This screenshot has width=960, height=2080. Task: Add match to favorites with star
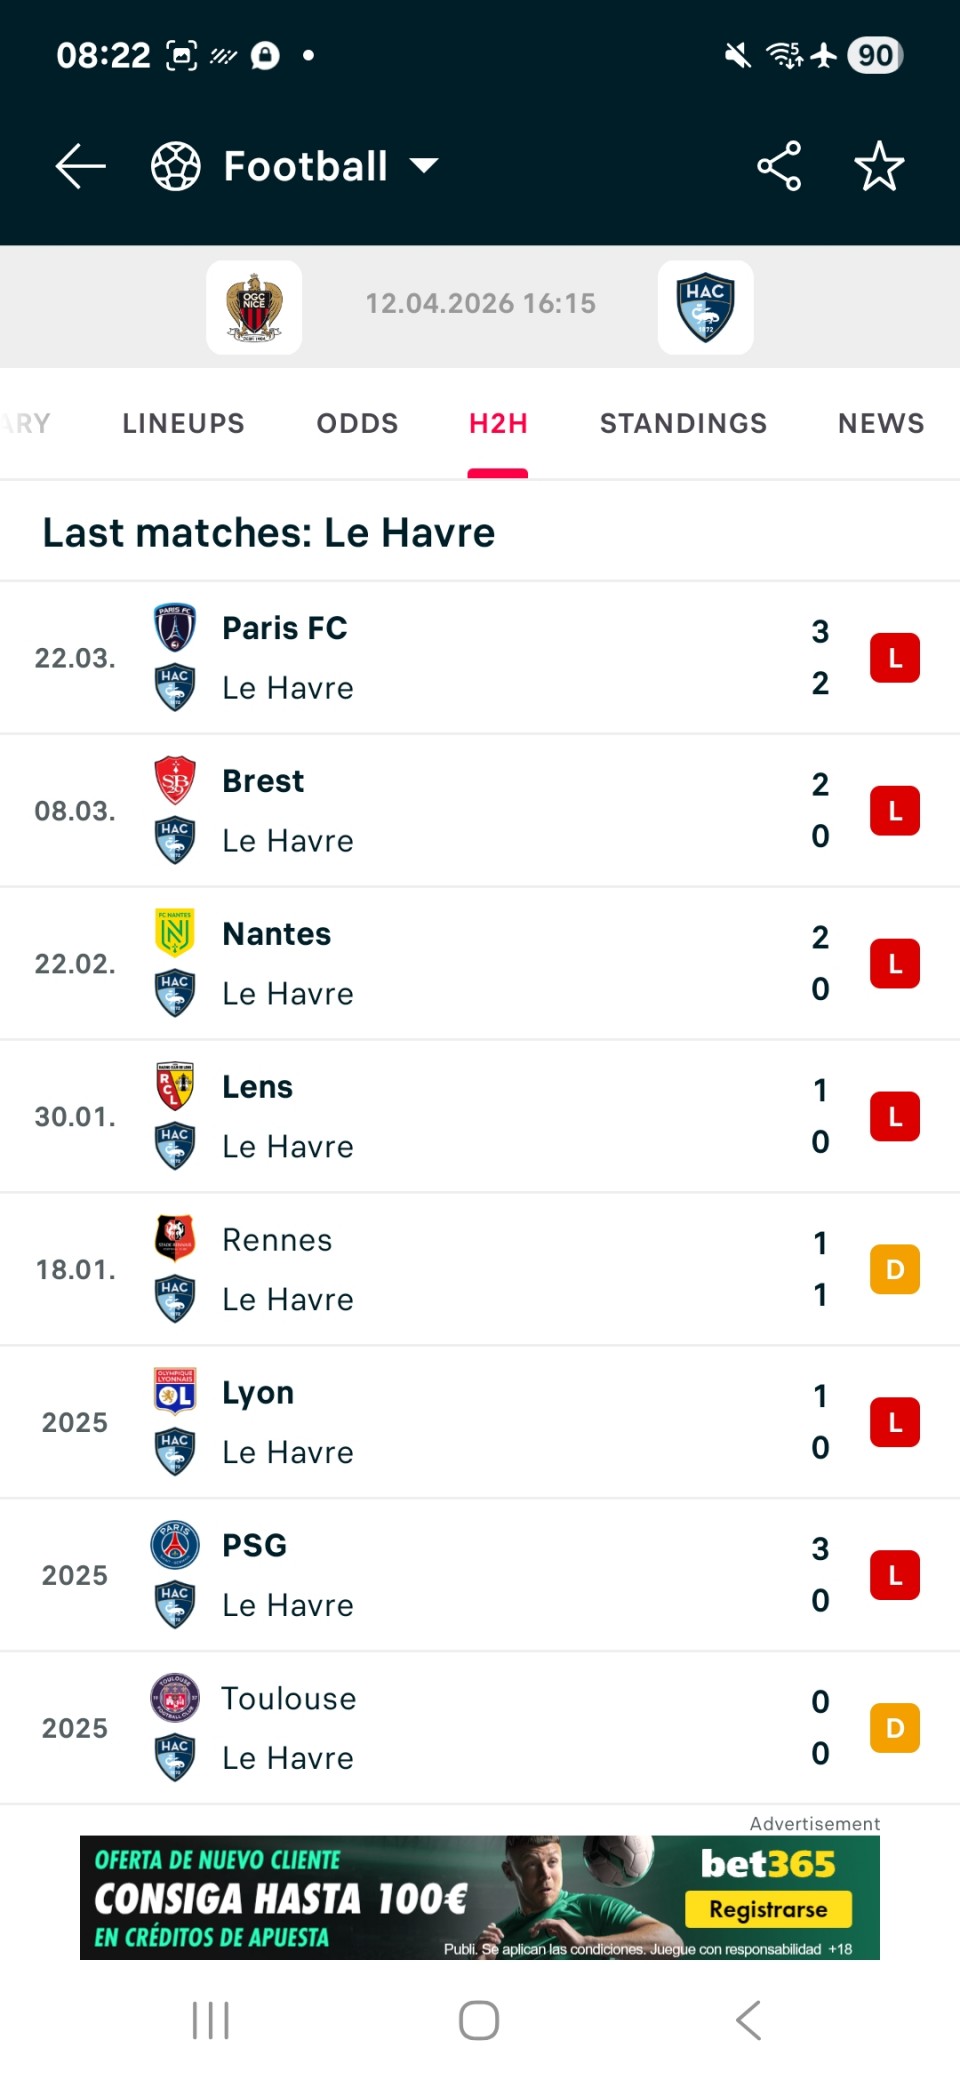point(879,166)
